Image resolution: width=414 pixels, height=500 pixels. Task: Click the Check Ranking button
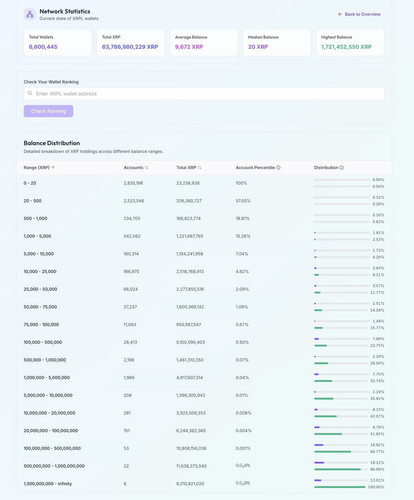point(48,111)
